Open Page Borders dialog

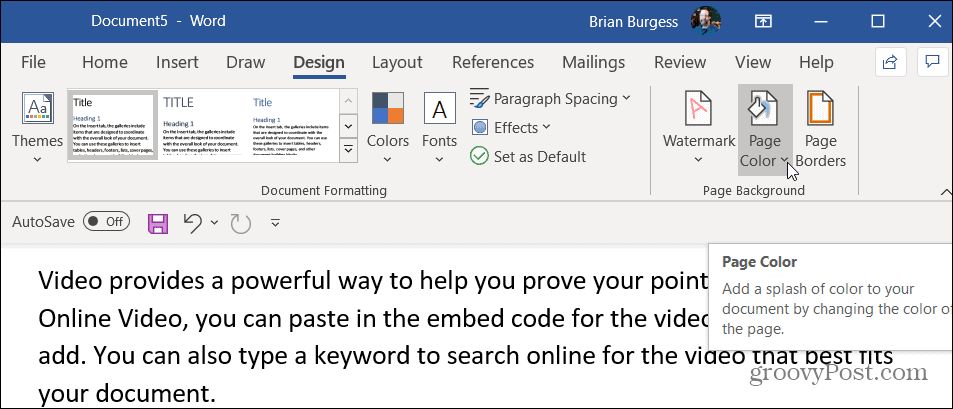(821, 128)
